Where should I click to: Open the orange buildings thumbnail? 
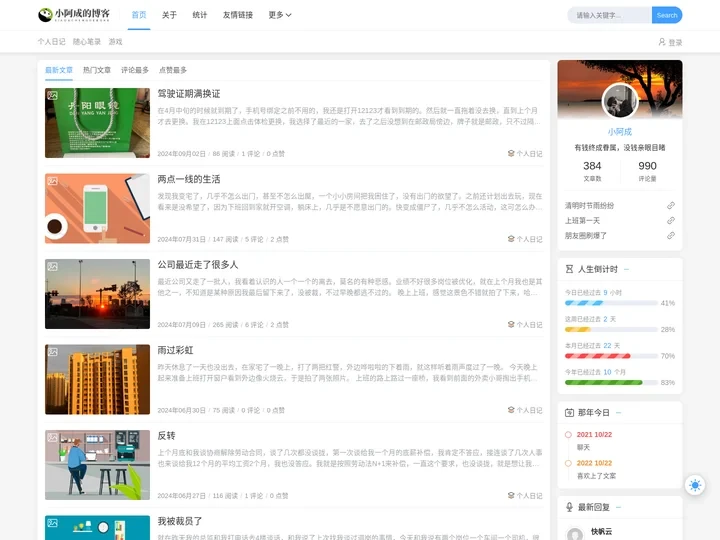(97, 379)
